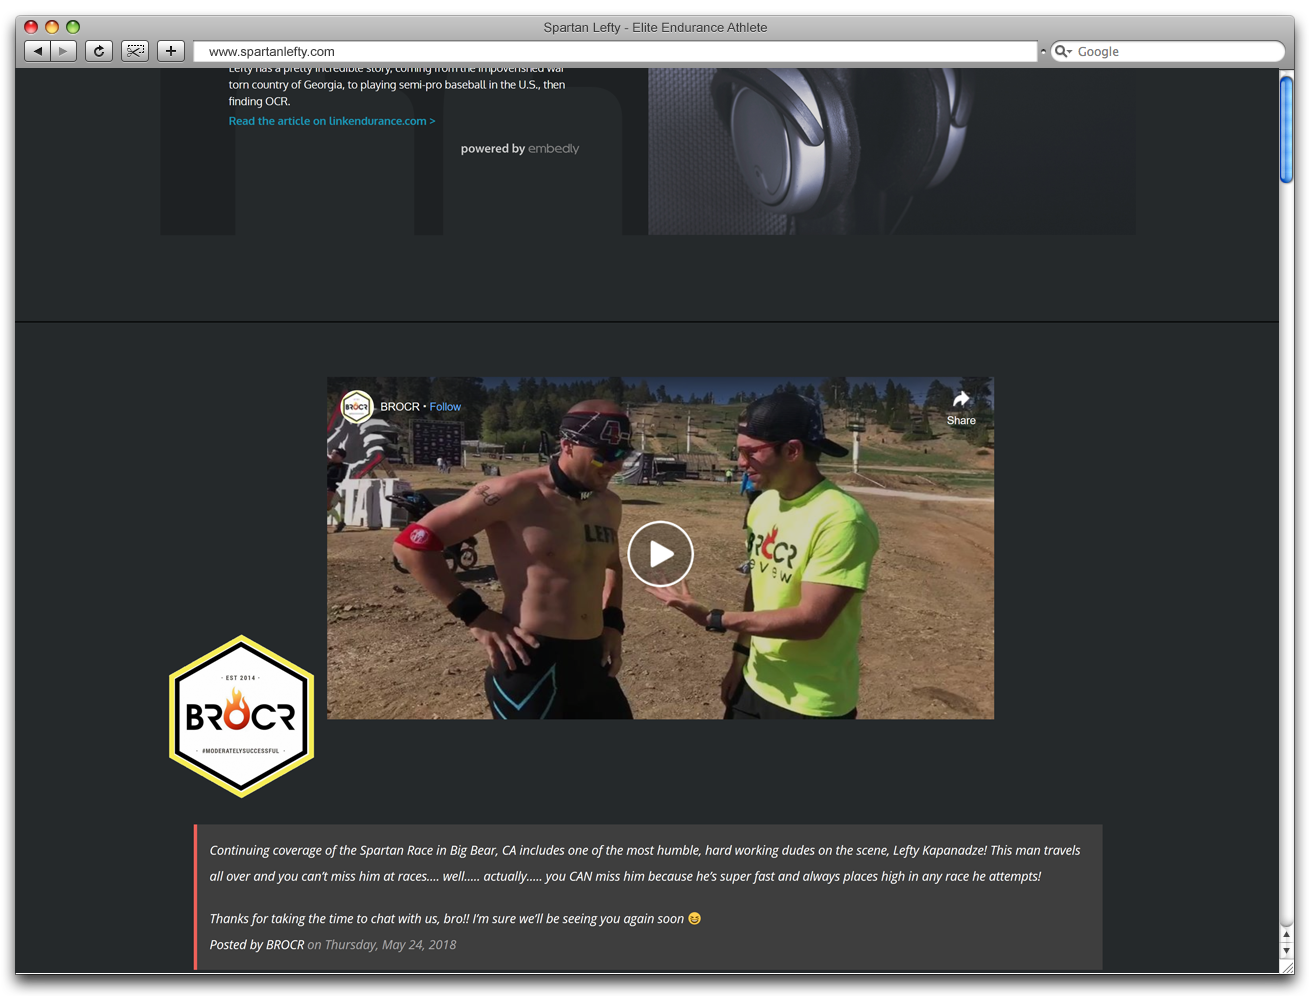Click the window resize grip in the corner
This screenshot has height=996, width=1310.
pyautogui.click(x=1286, y=966)
